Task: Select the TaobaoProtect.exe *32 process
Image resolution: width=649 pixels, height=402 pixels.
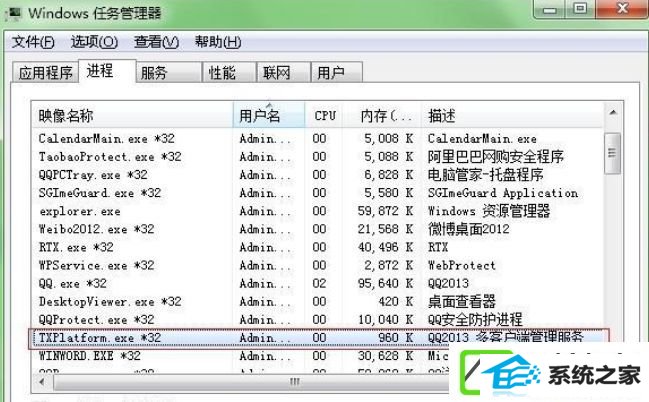Action: click(318, 157)
